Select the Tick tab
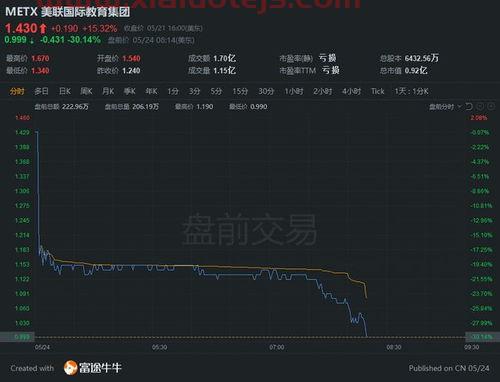Viewport: 500px width, 382px height. pos(378,91)
